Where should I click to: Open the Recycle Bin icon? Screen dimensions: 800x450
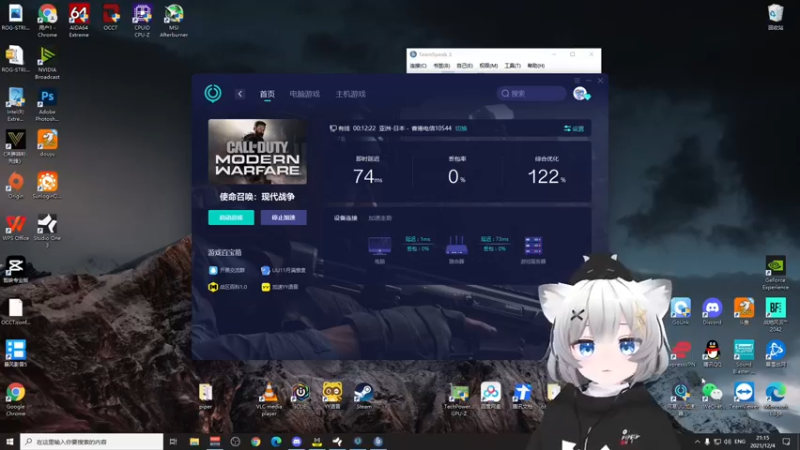tap(775, 16)
